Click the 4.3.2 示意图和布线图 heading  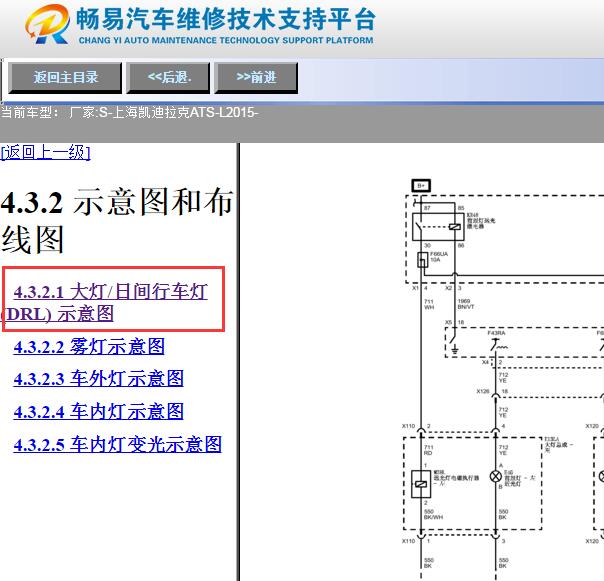click(117, 220)
